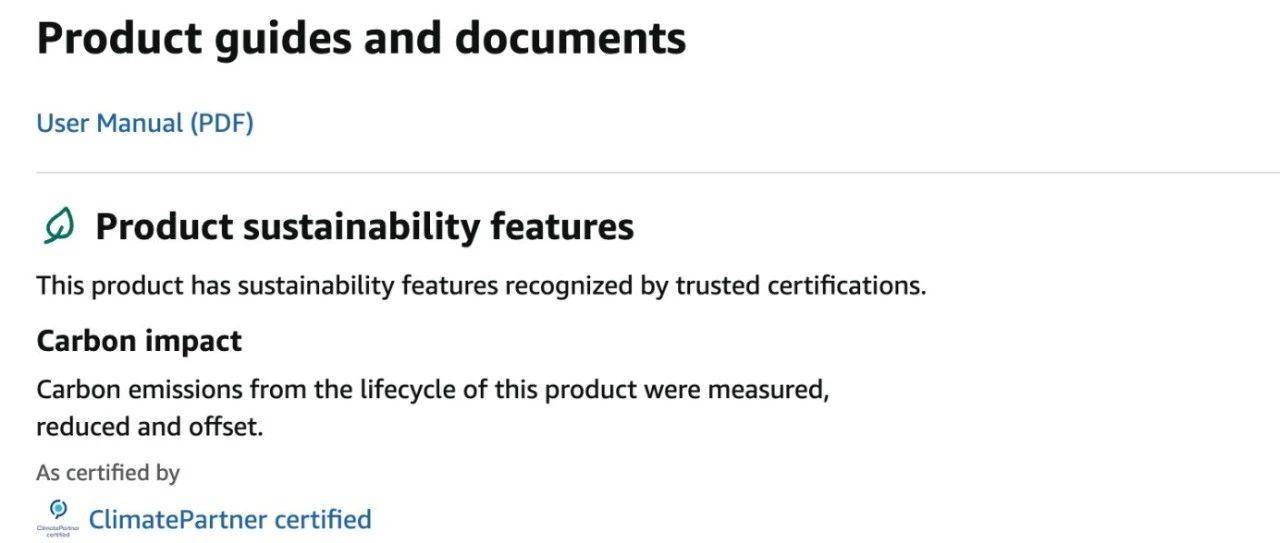Click the word 'certified' in ClimatePartner link
1280x543 pixels.
[x=323, y=519]
